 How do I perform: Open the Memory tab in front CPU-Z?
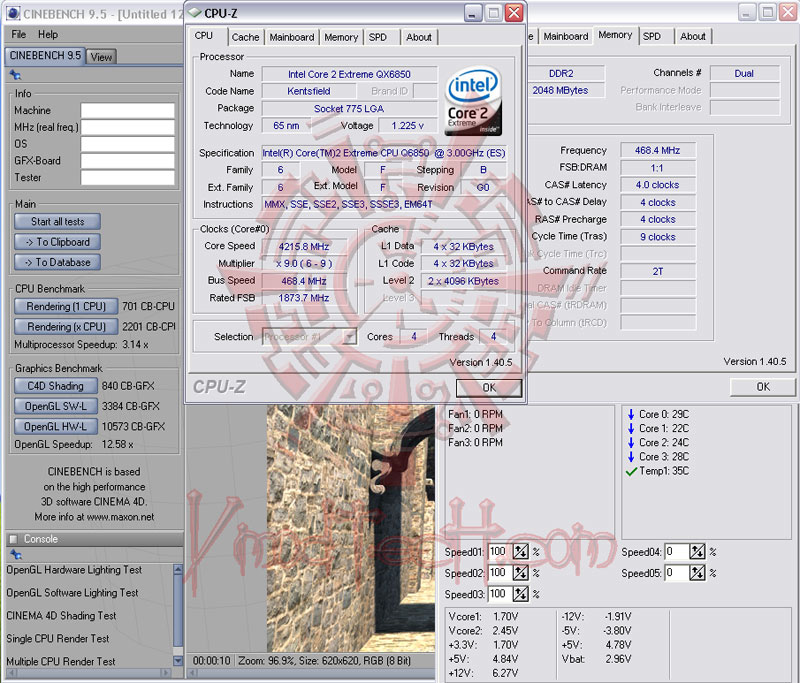click(341, 37)
